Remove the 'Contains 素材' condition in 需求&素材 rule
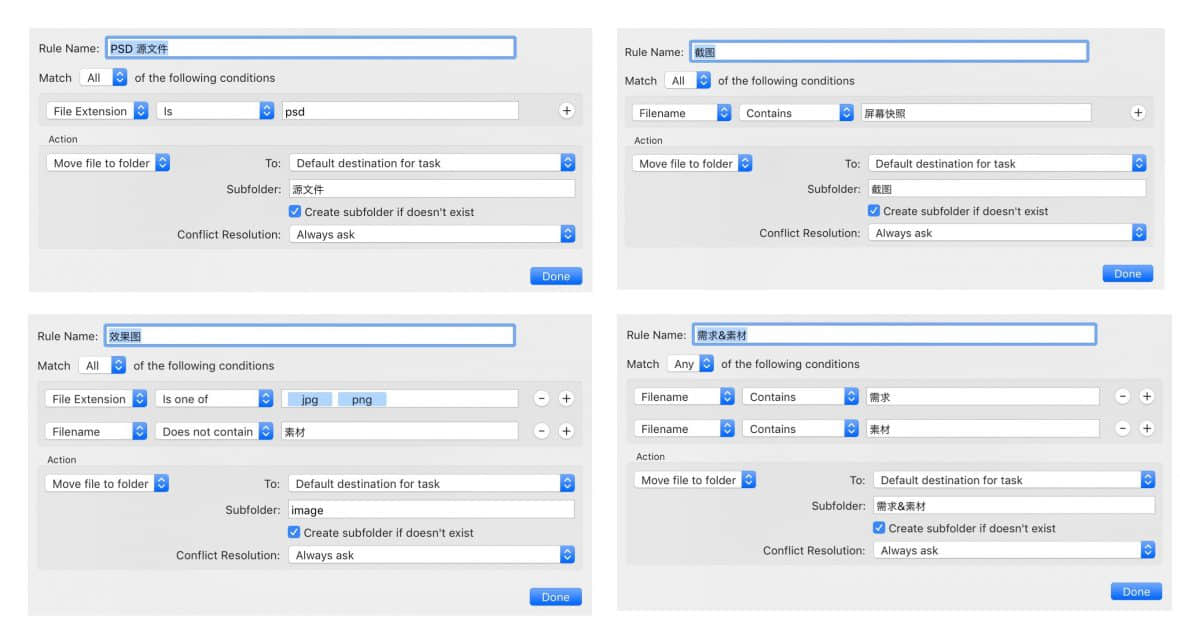Viewport: 1180px width, 635px height. point(1122,428)
